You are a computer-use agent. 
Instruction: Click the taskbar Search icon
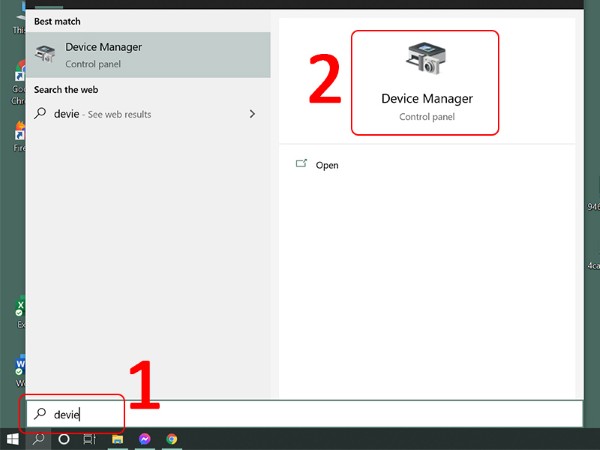(x=38, y=439)
